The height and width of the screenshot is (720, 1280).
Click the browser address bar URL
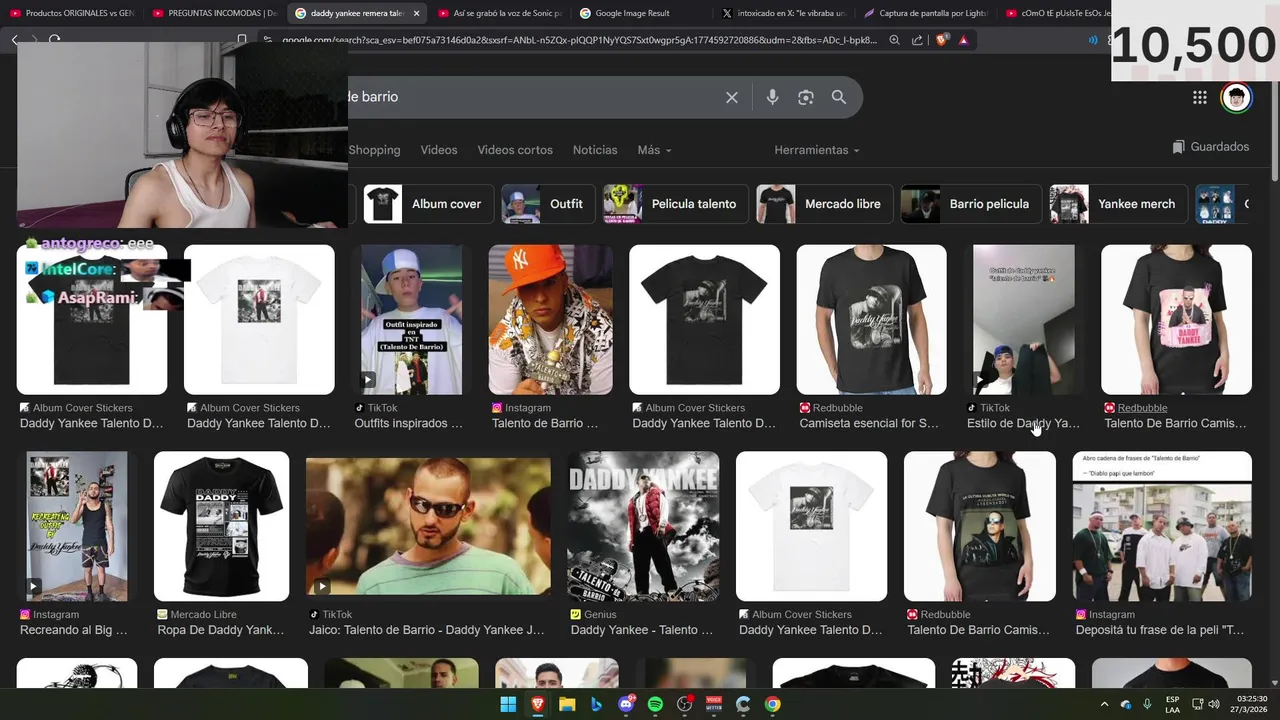point(579,40)
